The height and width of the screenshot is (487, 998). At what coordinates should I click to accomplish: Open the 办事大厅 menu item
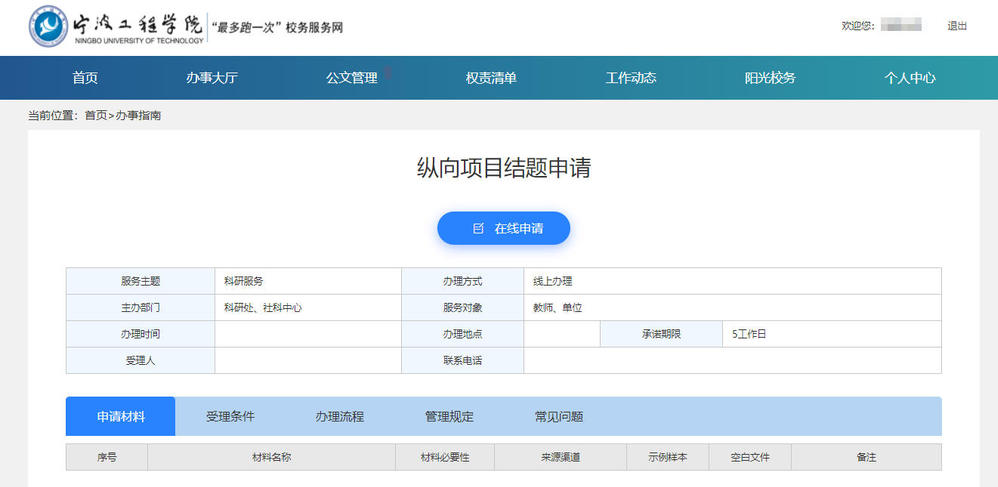click(211, 78)
